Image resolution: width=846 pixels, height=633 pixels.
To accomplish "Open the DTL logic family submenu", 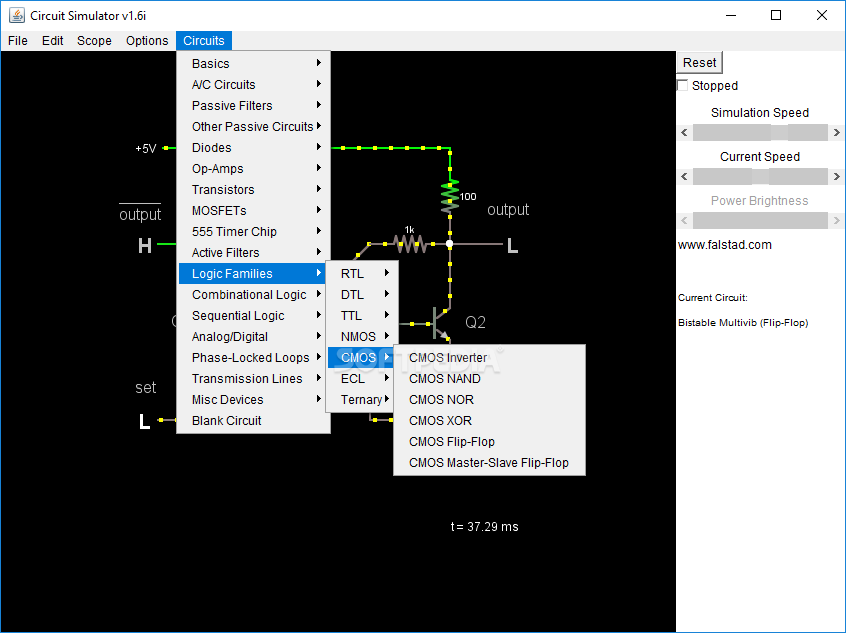I will 362,295.
